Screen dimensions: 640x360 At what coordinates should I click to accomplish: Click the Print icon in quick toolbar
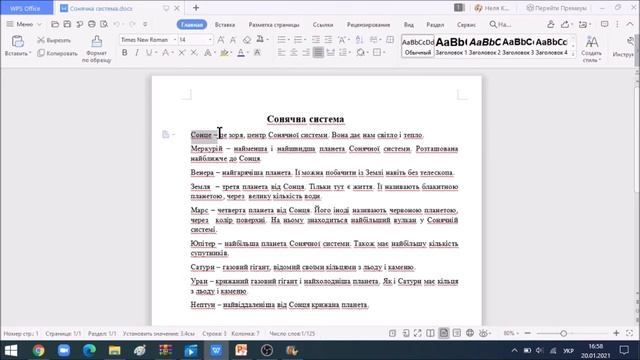pos(92,24)
